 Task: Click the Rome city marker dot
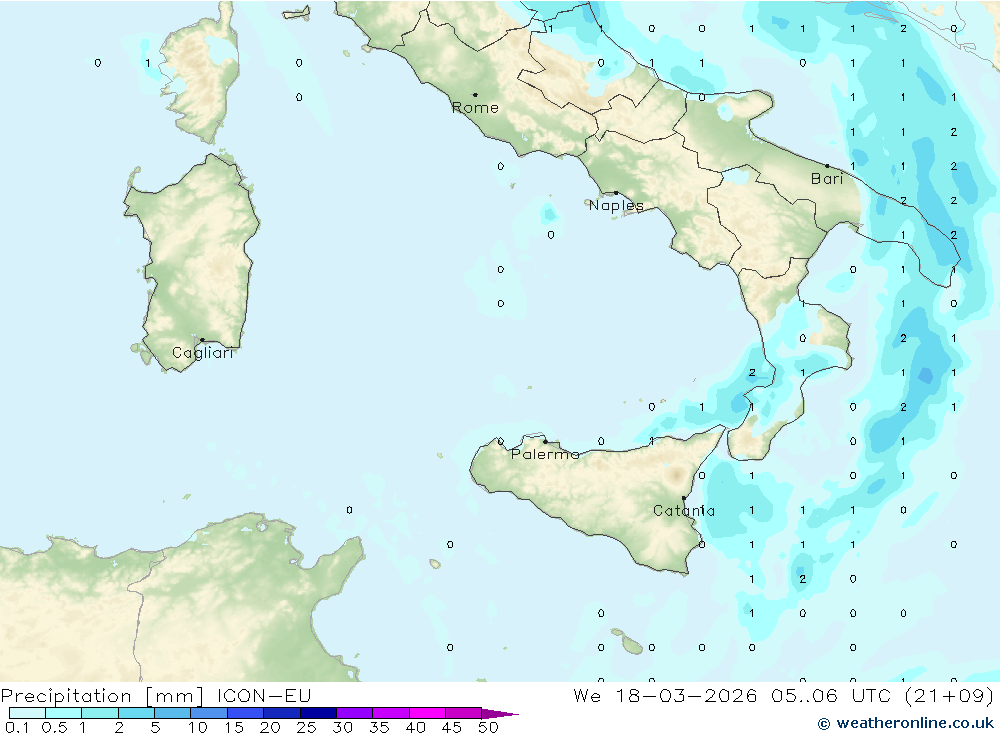475,94
